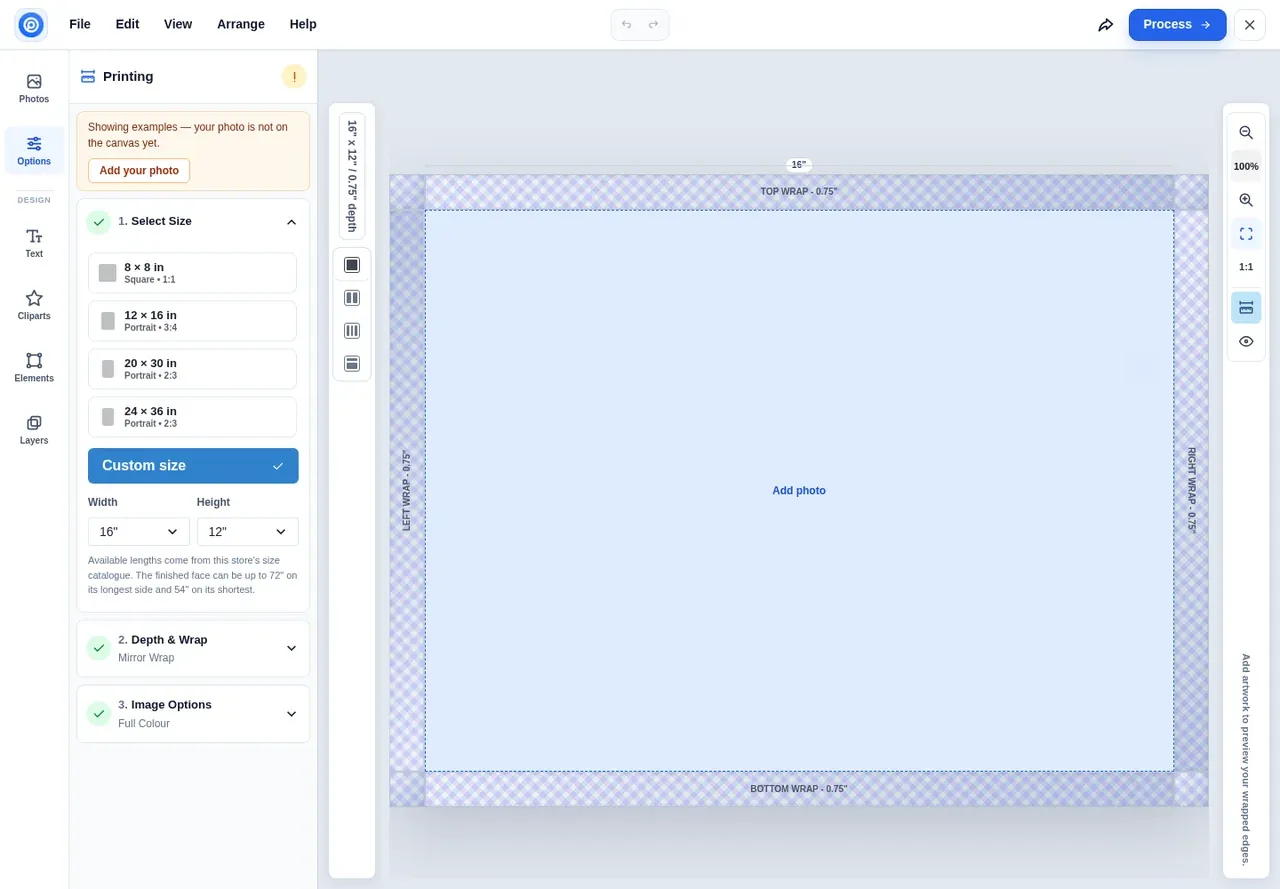This screenshot has height=889, width=1280.
Task: Select the 12 × 16 in size
Action: click(x=192, y=321)
